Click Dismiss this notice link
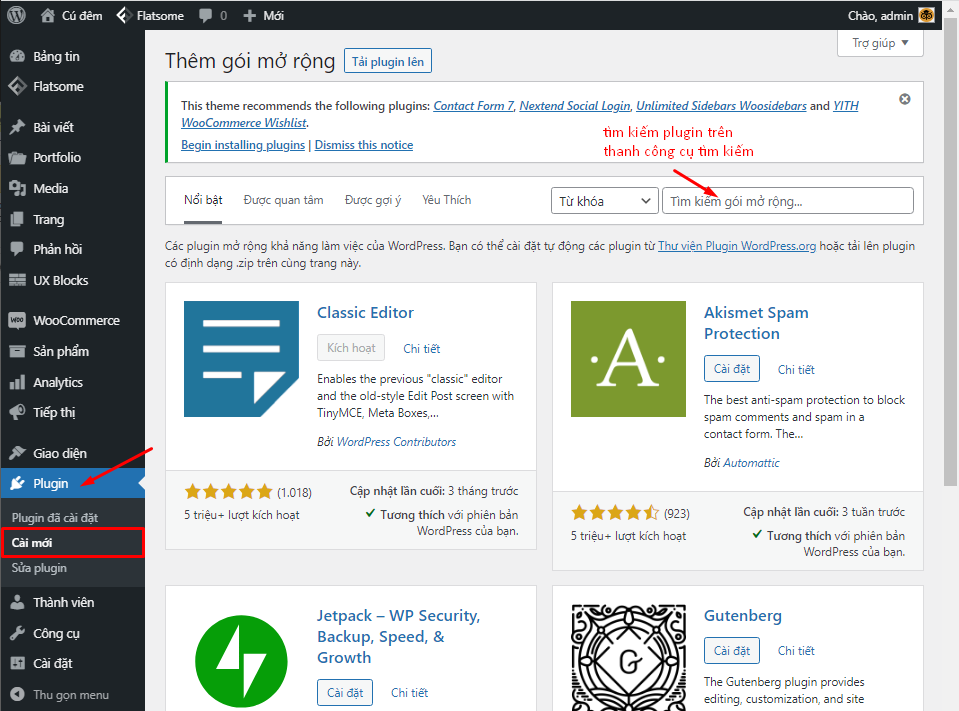This screenshot has height=711, width=959. pyautogui.click(x=364, y=145)
